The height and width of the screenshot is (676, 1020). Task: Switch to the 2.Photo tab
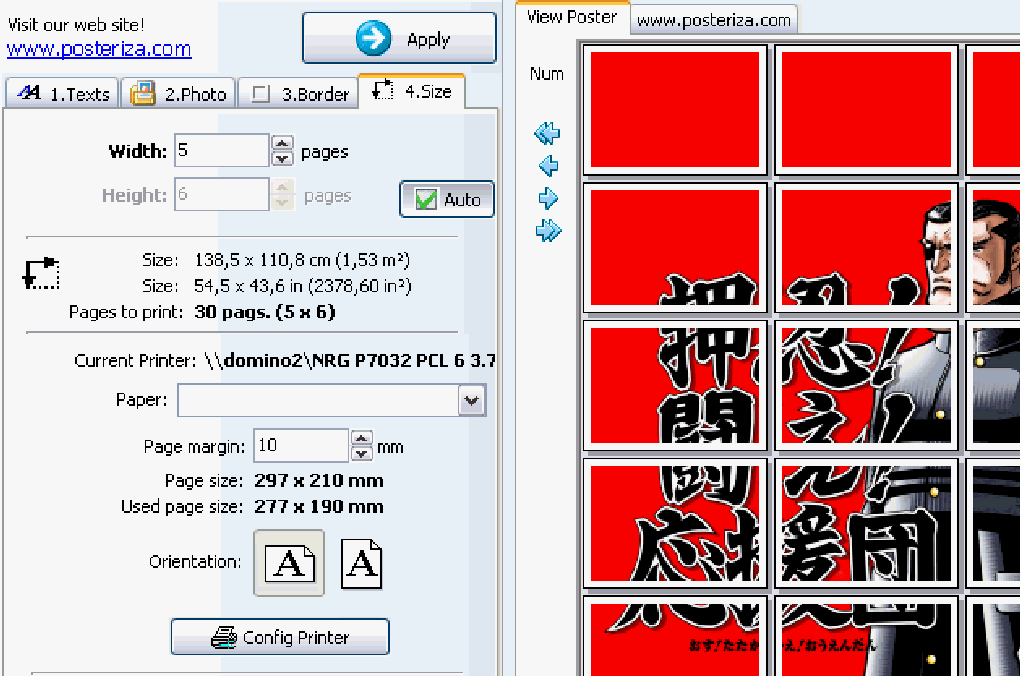click(178, 93)
